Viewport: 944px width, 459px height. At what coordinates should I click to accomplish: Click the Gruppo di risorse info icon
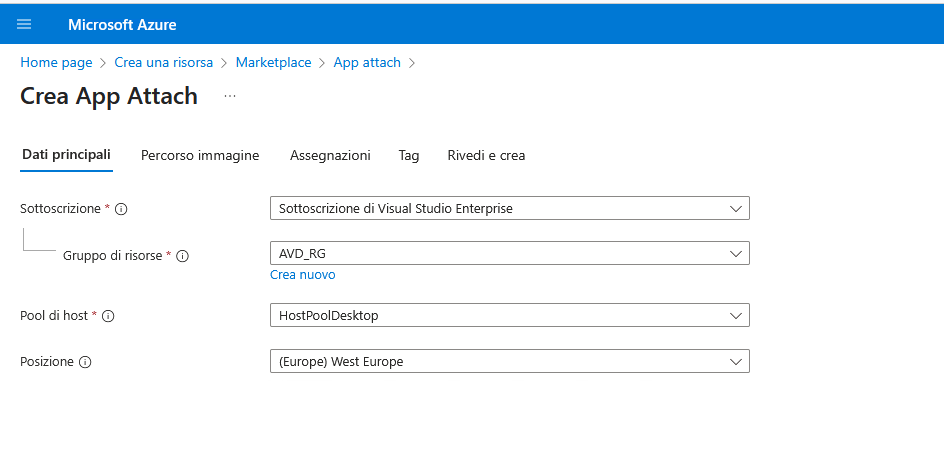click(x=182, y=256)
